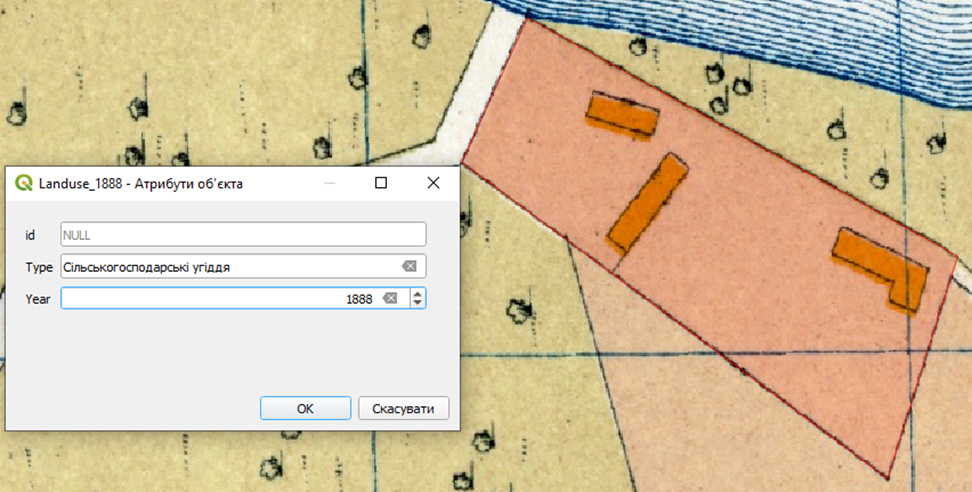Select the middle diagonal orange building

click(647, 202)
